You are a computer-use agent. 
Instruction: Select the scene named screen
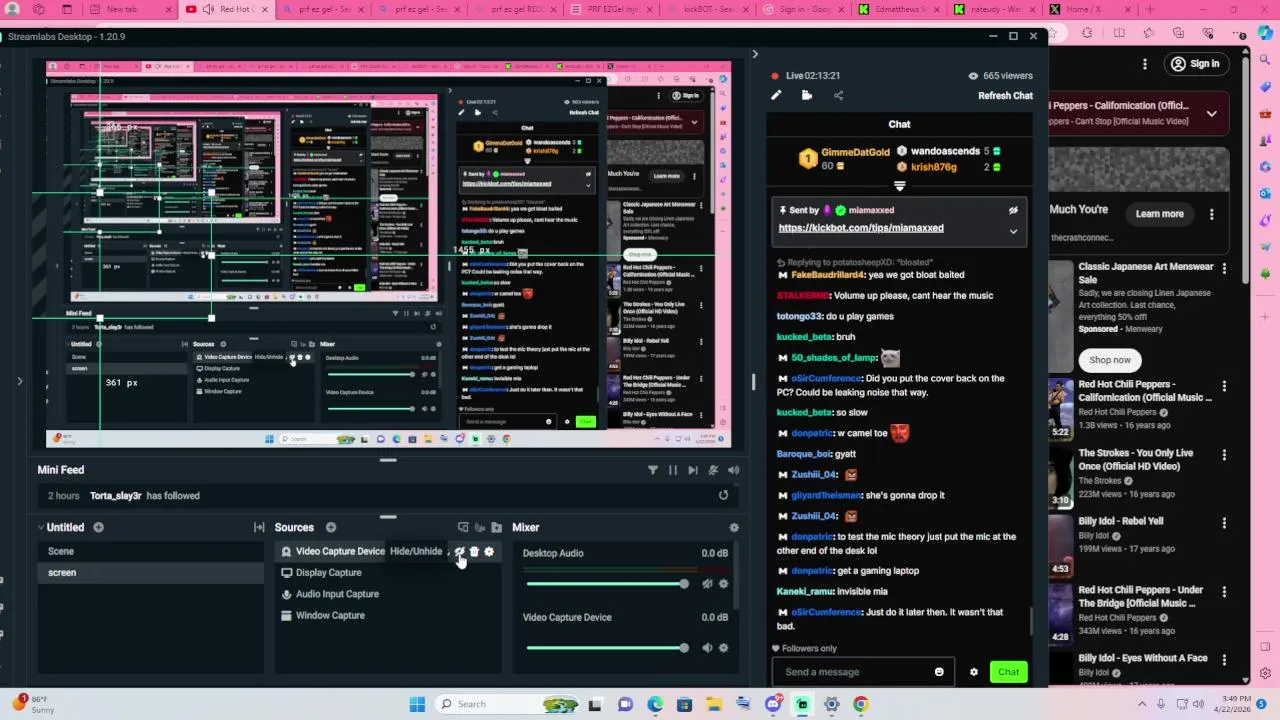coord(152,573)
